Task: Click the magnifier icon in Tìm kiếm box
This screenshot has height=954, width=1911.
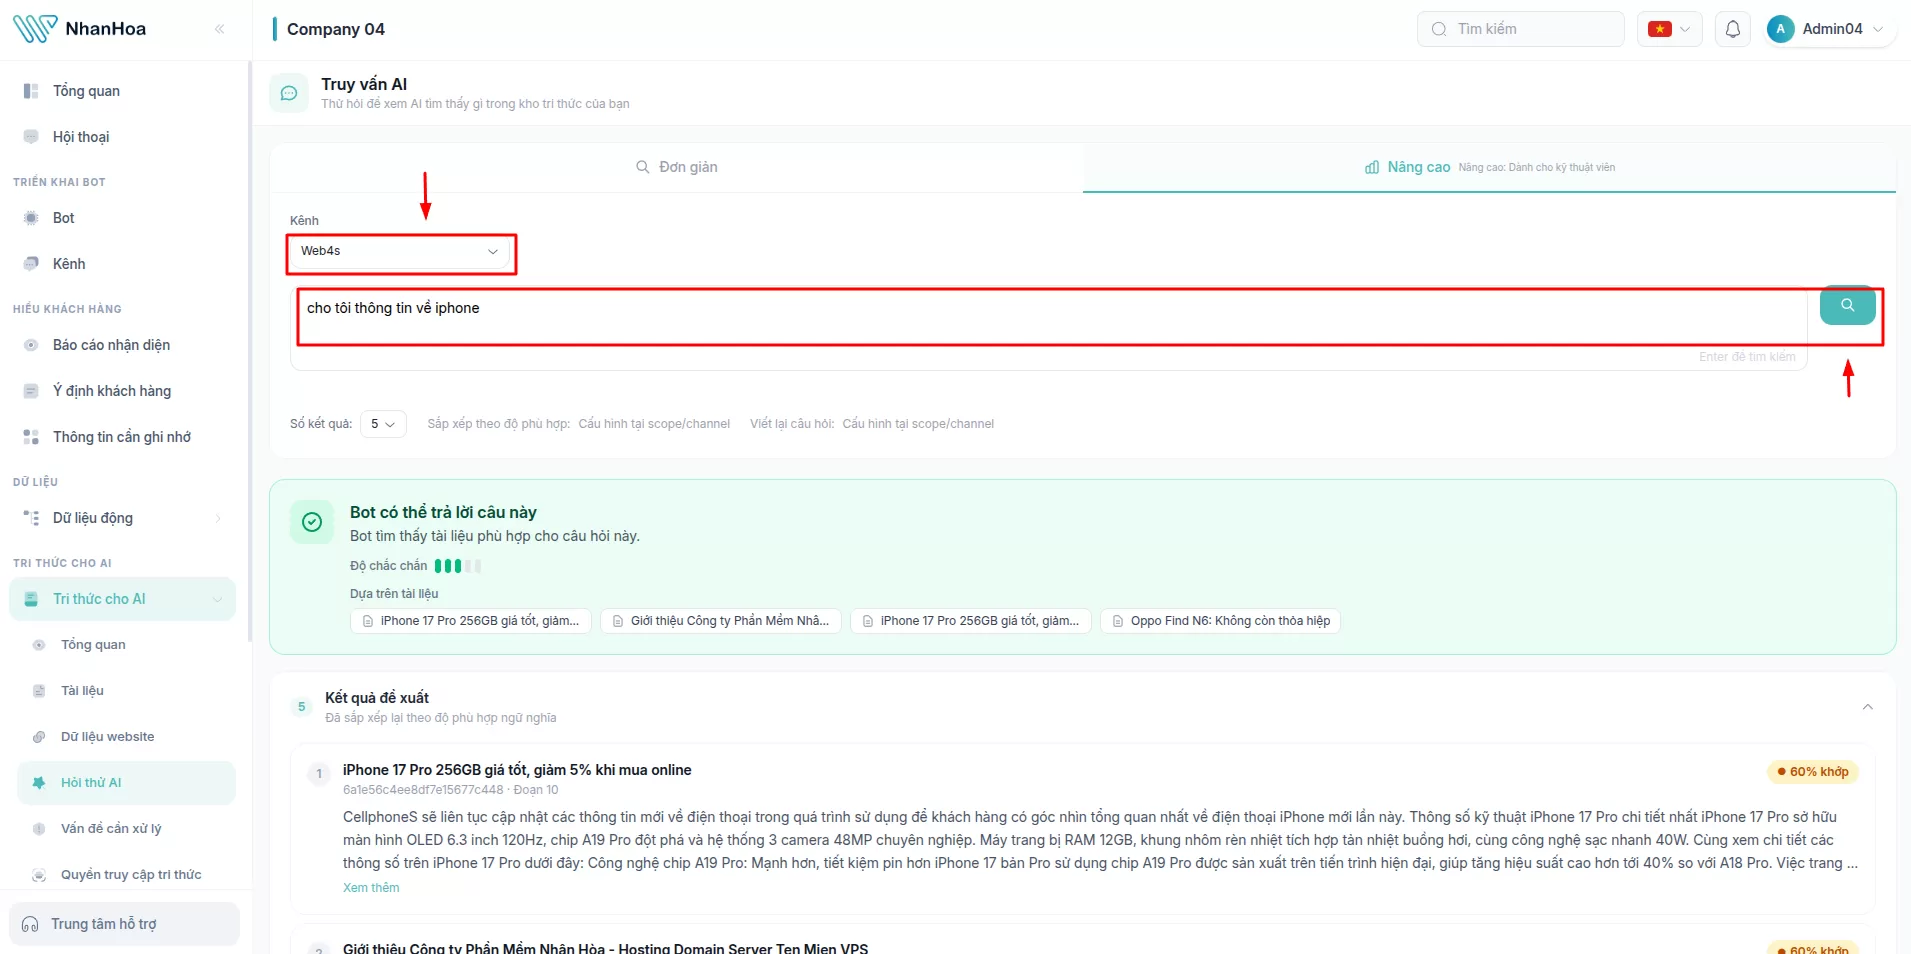Action: click(x=1439, y=29)
